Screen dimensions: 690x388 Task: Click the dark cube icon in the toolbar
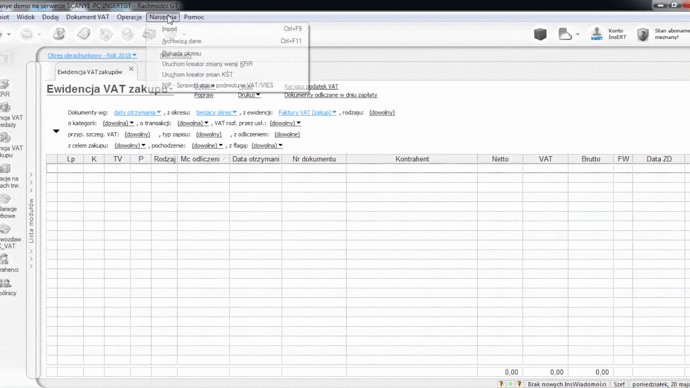[540, 34]
